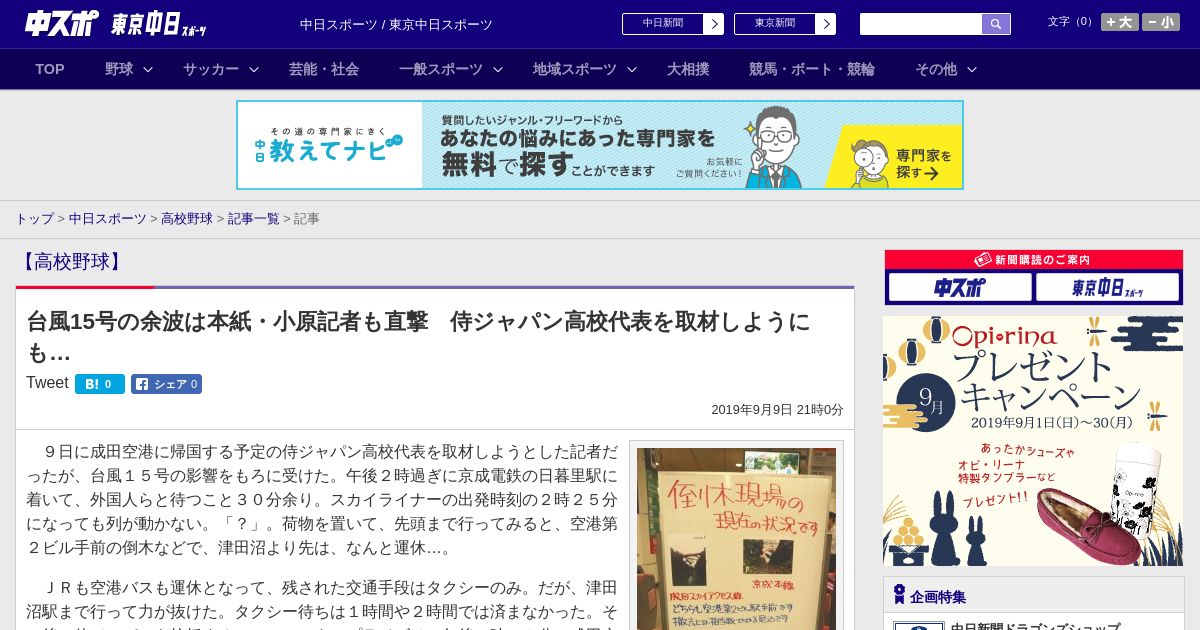Expand the その他 dropdown chevron

coord(972,69)
